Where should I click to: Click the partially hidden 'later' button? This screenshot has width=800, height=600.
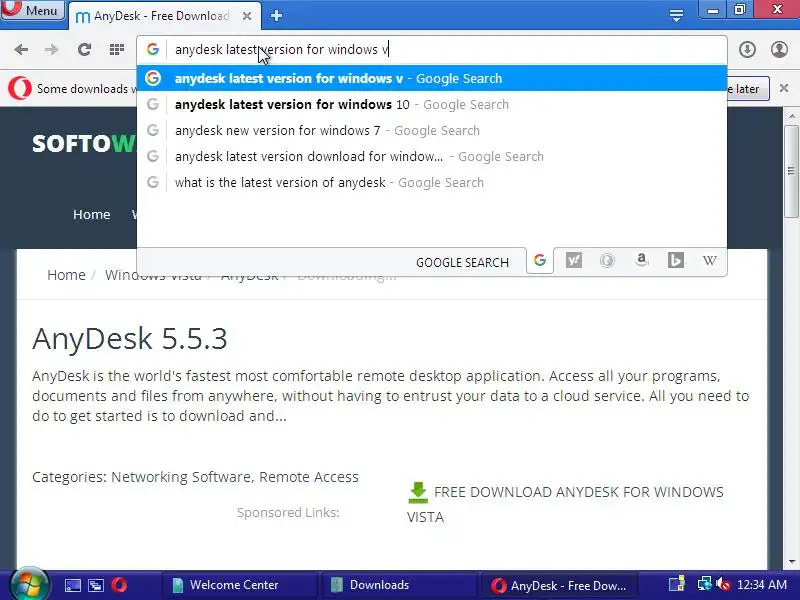pyautogui.click(x=747, y=89)
